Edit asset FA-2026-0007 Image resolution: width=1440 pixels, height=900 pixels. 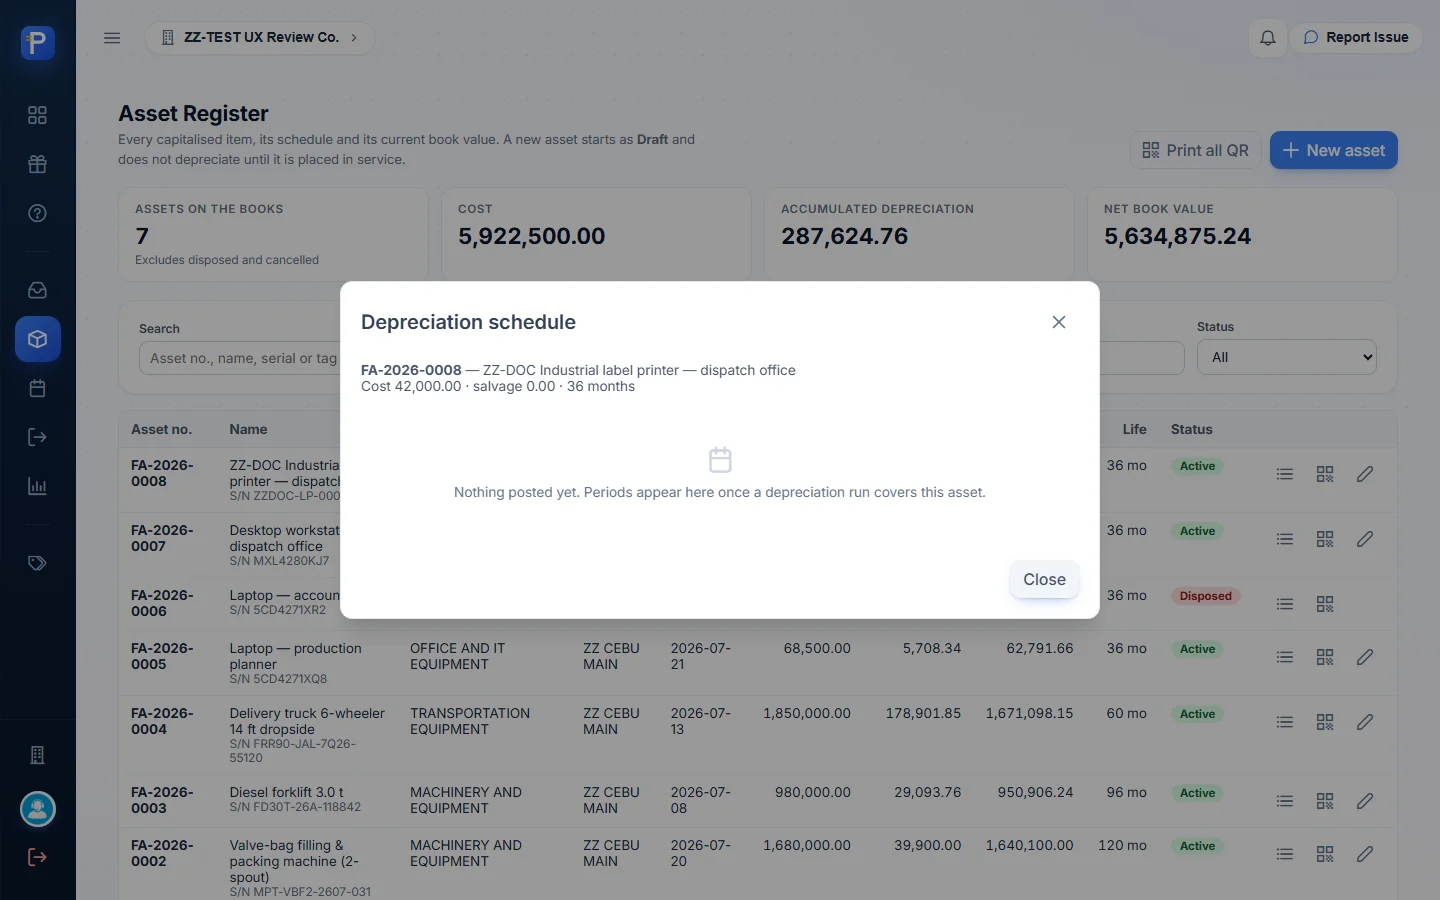click(x=1365, y=539)
